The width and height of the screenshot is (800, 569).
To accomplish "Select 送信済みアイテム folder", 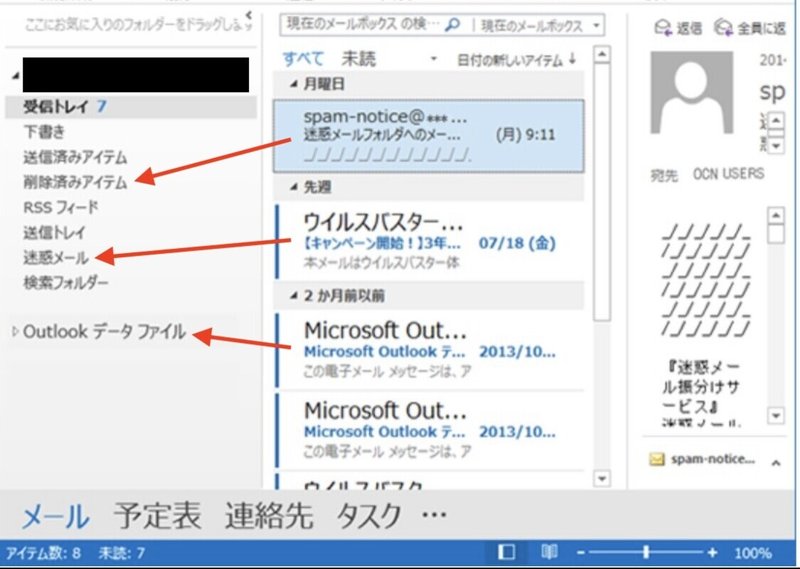I will click(x=75, y=157).
